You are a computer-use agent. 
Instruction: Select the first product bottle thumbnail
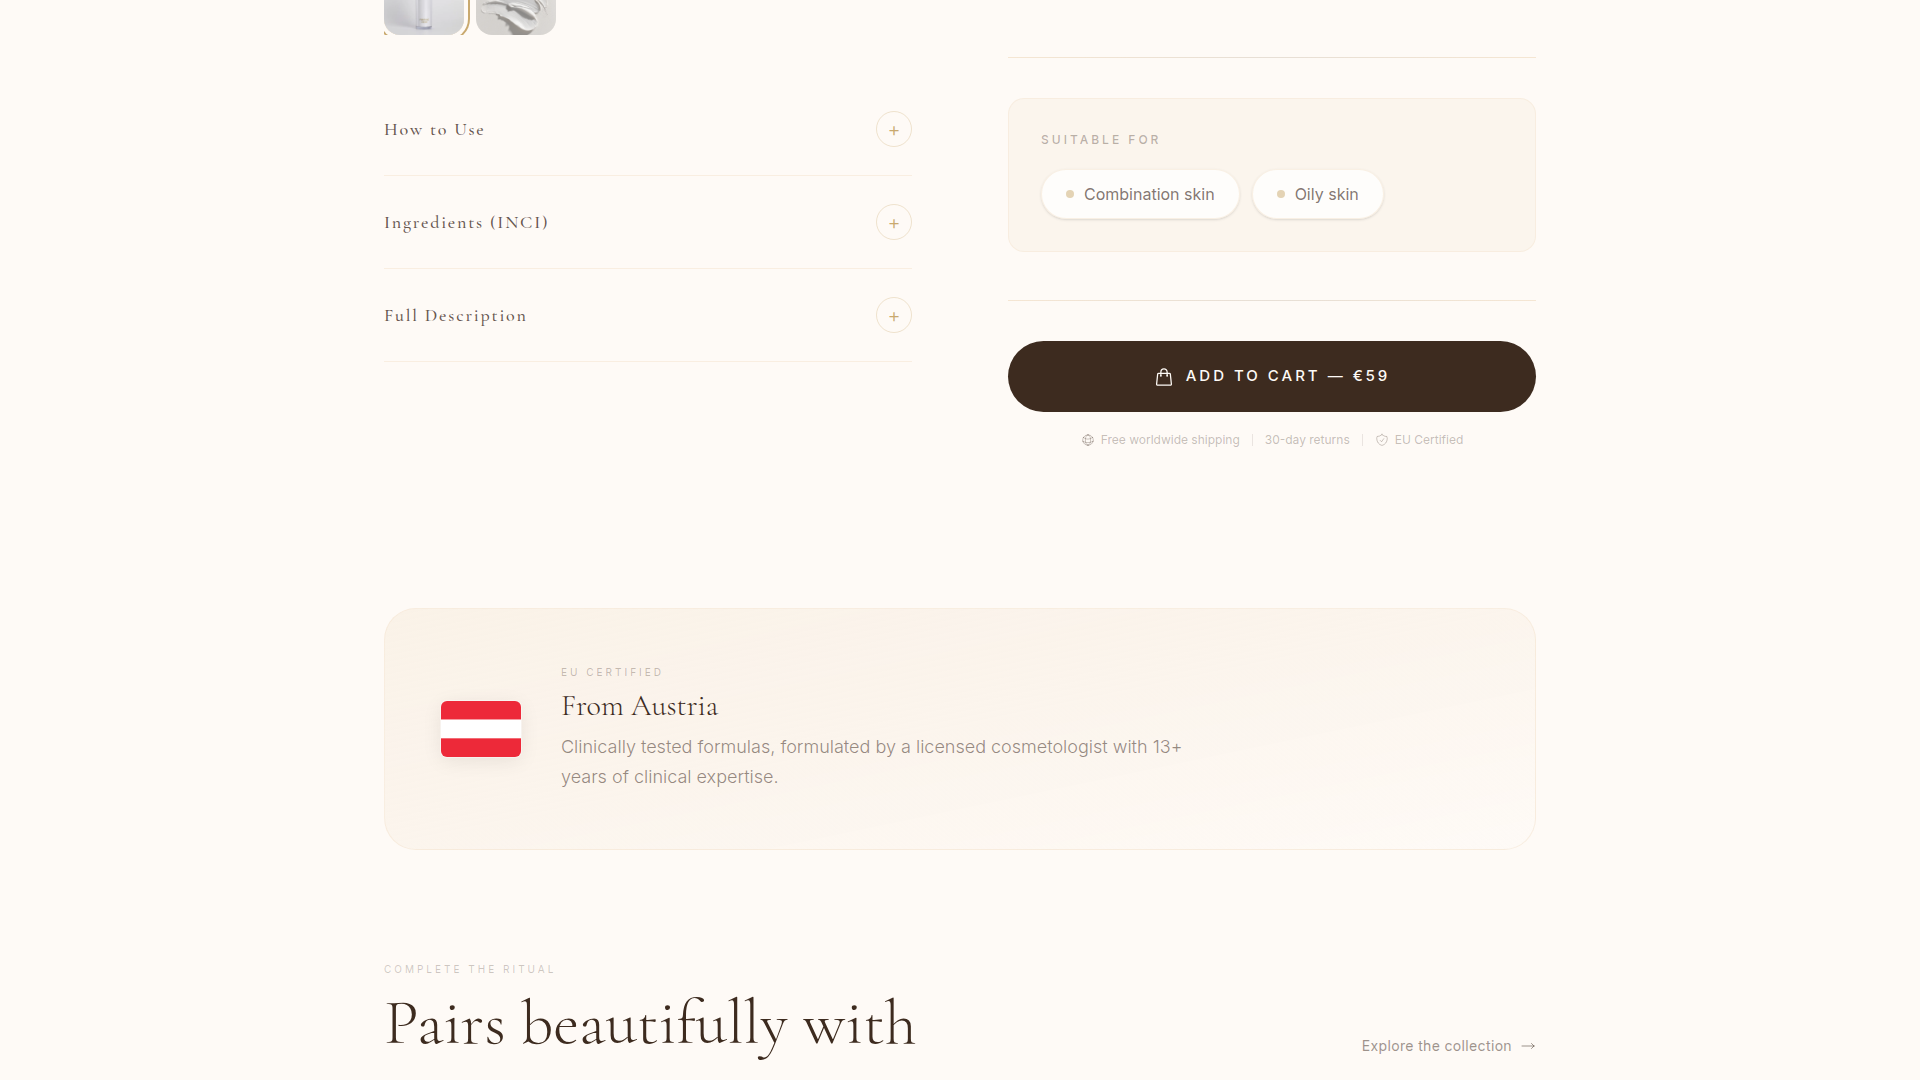pos(424,17)
